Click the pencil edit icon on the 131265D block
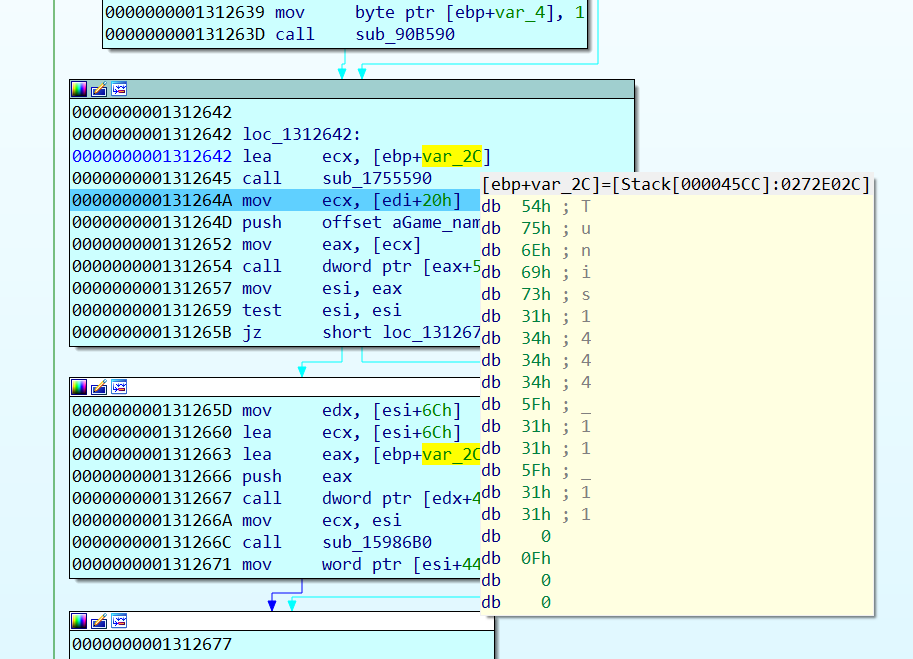The width and height of the screenshot is (913, 659). 98,387
